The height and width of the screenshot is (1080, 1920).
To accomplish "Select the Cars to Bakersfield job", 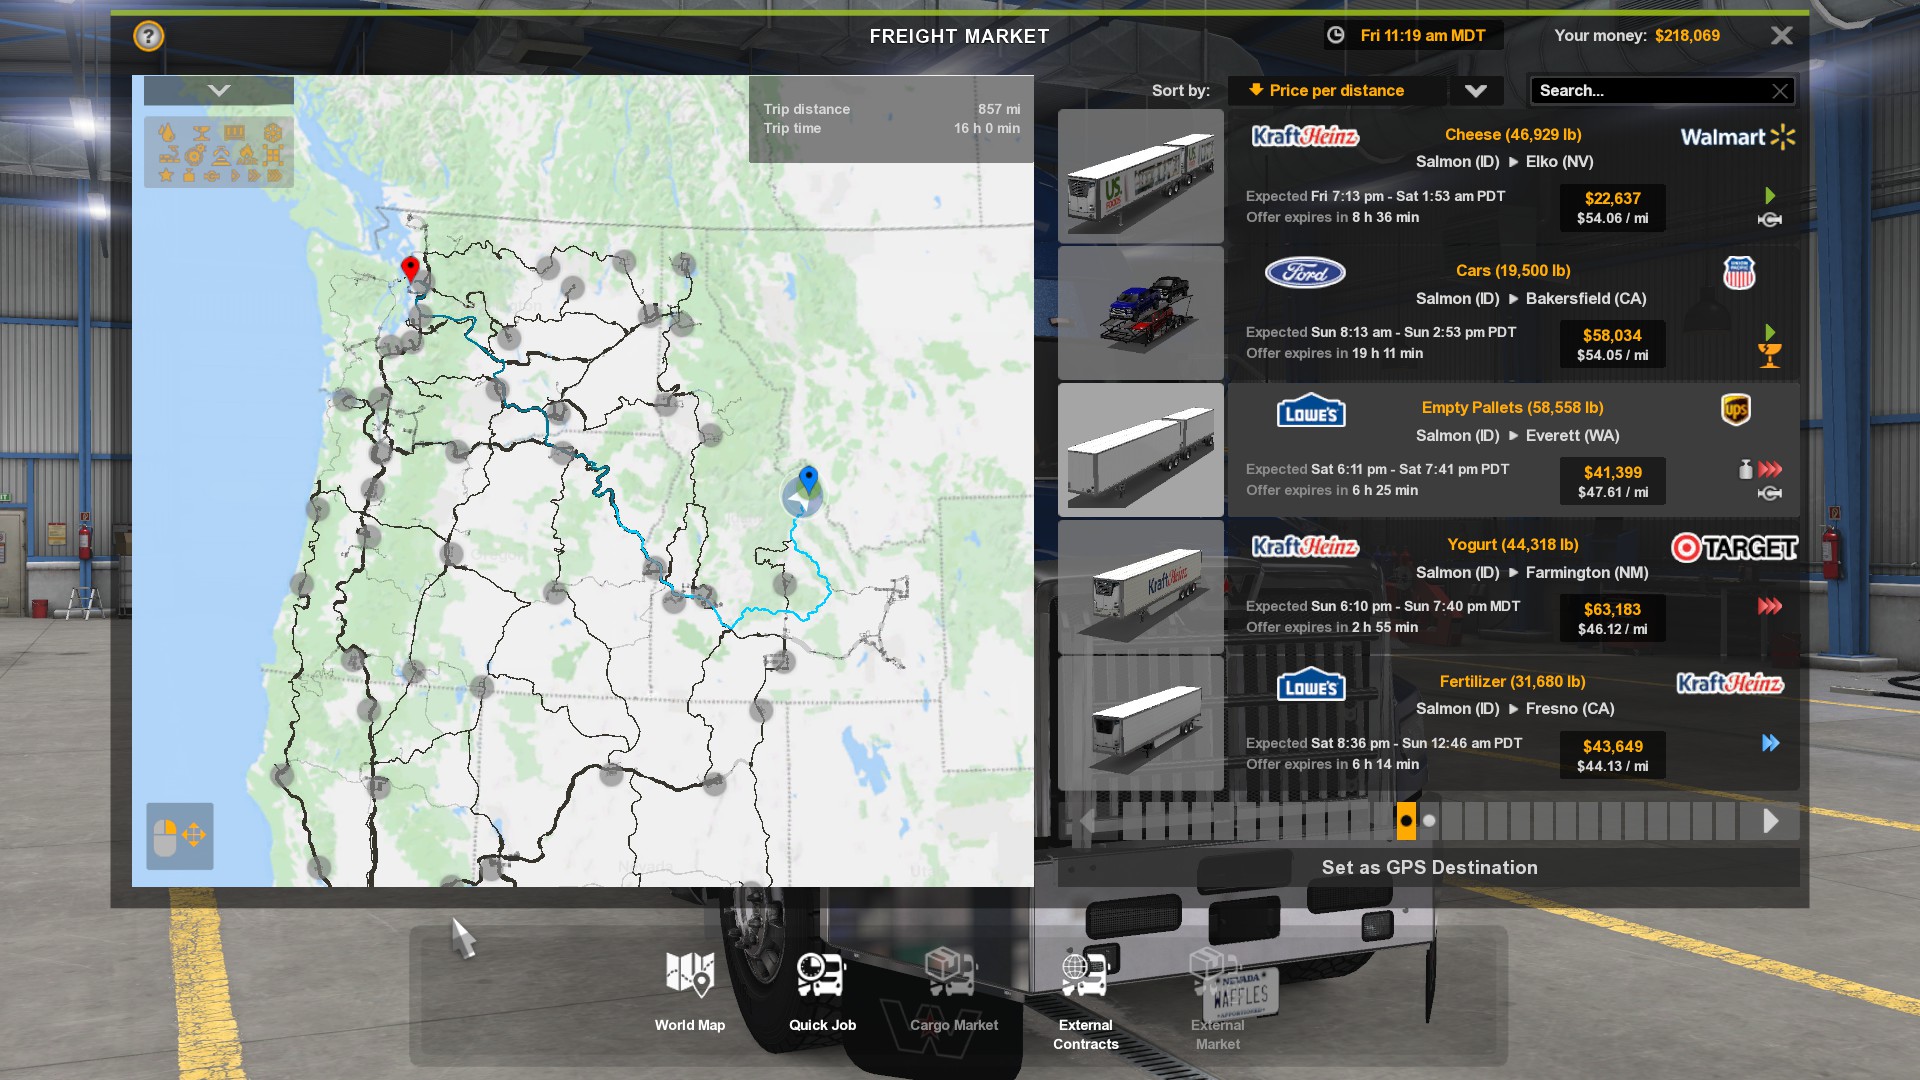I will (x=1513, y=313).
